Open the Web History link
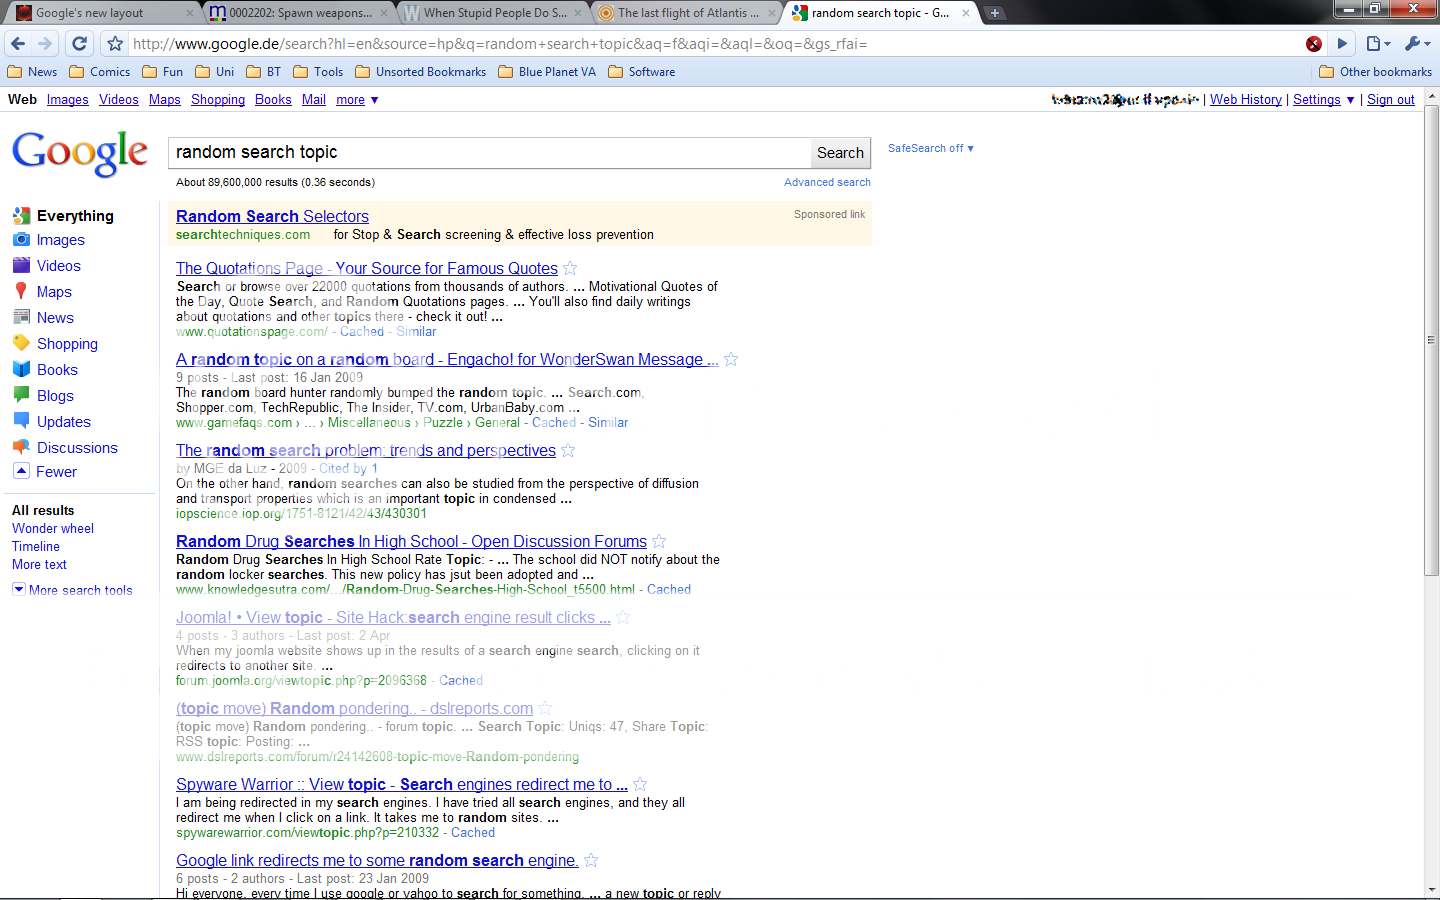Viewport: 1440px width, 900px height. [x=1246, y=100]
